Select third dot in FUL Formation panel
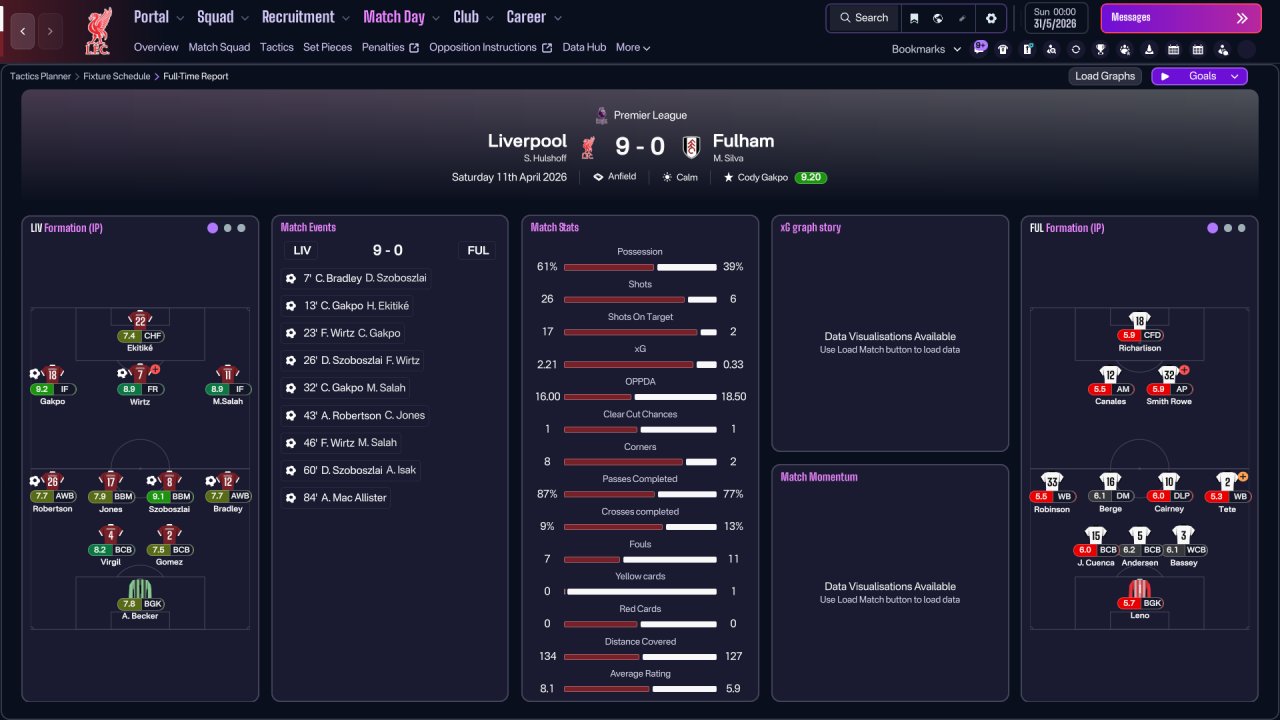Image resolution: width=1280 pixels, height=720 pixels. click(1242, 228)
